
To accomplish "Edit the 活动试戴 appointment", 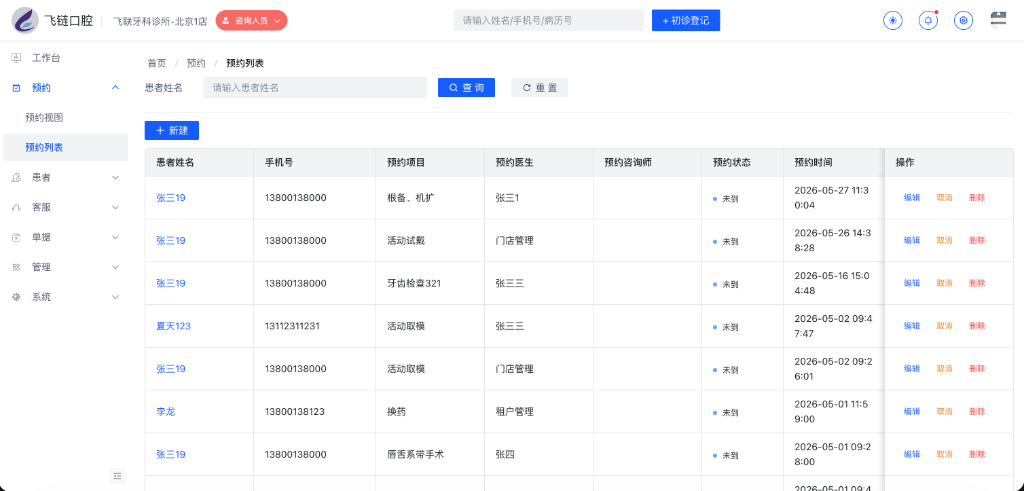I will click(912, 240).
